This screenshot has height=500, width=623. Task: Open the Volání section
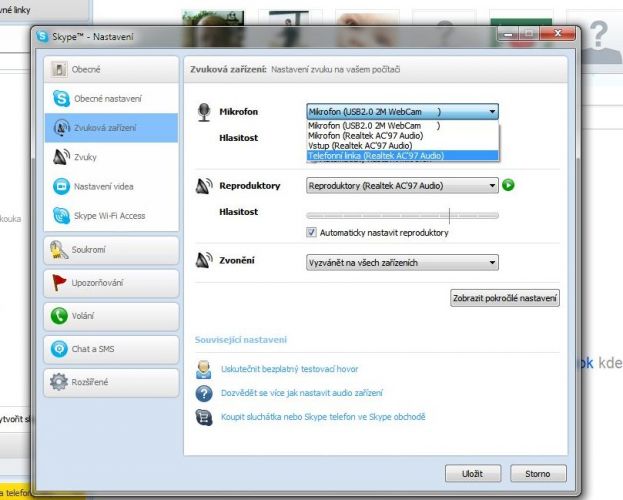point(111,316)
